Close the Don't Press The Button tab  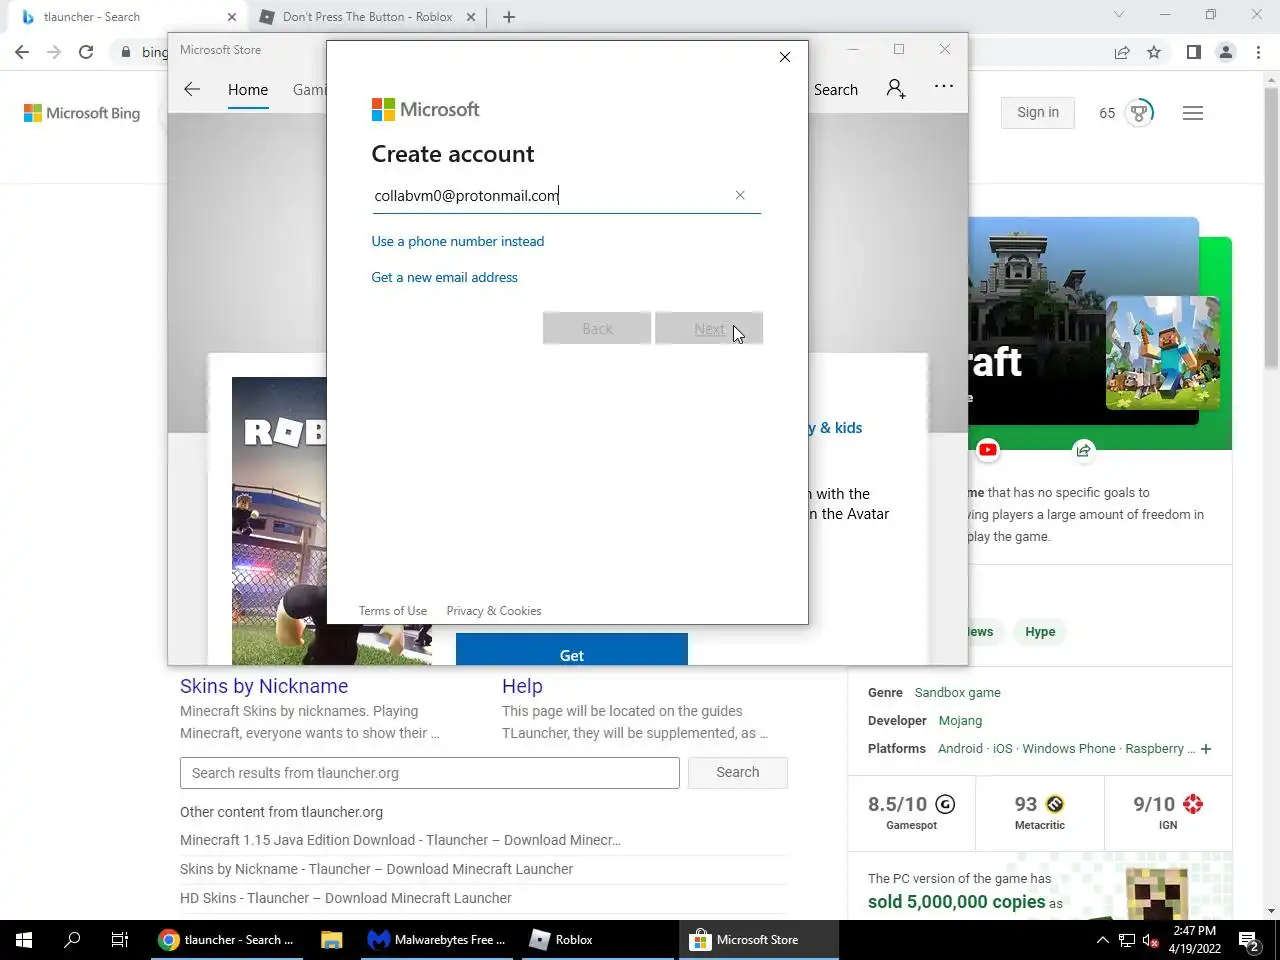[x=471, y=17]
